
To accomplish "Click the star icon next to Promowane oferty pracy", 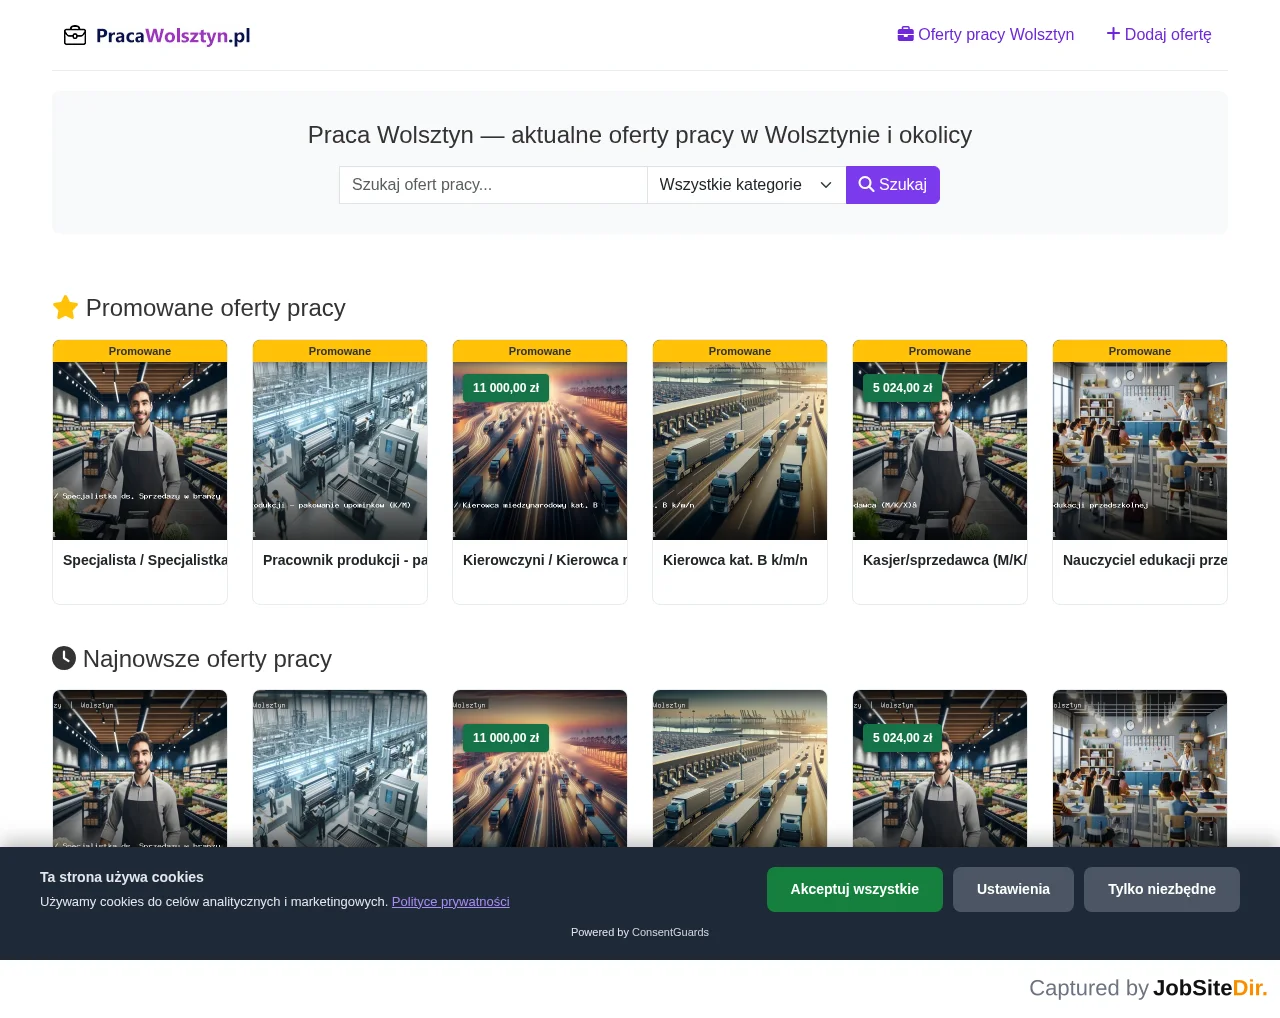I will coord(65,307).
